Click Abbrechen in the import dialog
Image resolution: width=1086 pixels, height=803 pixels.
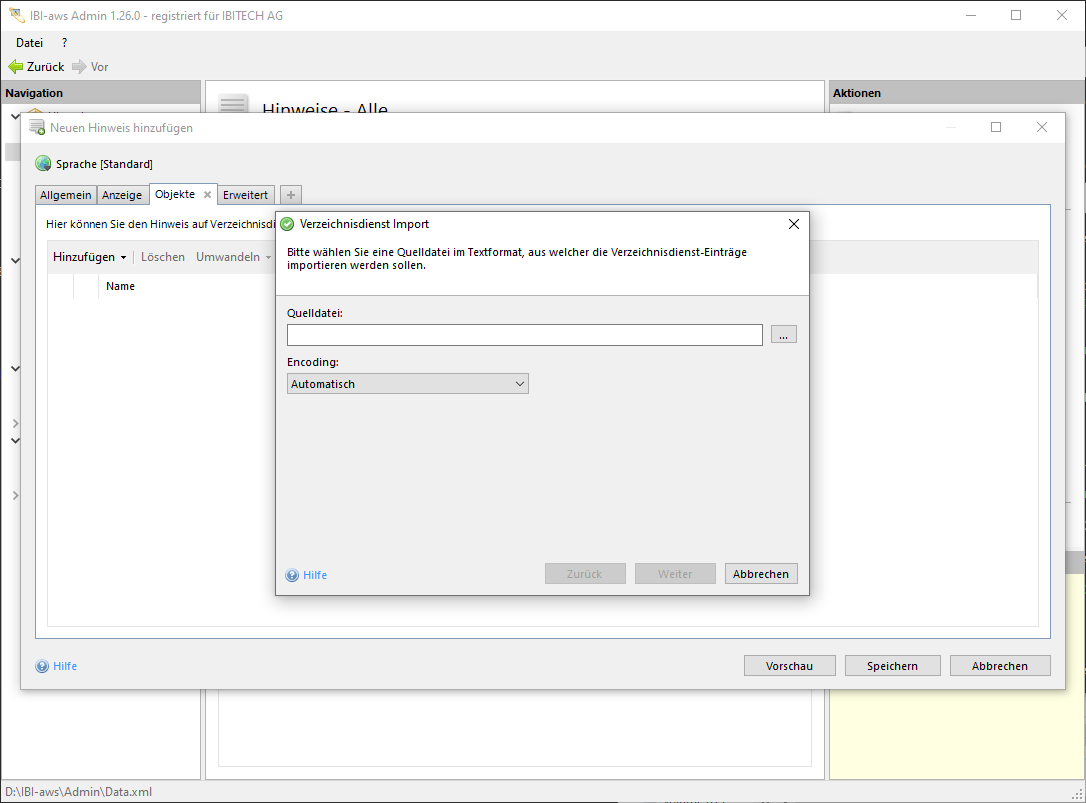[760, 574]
